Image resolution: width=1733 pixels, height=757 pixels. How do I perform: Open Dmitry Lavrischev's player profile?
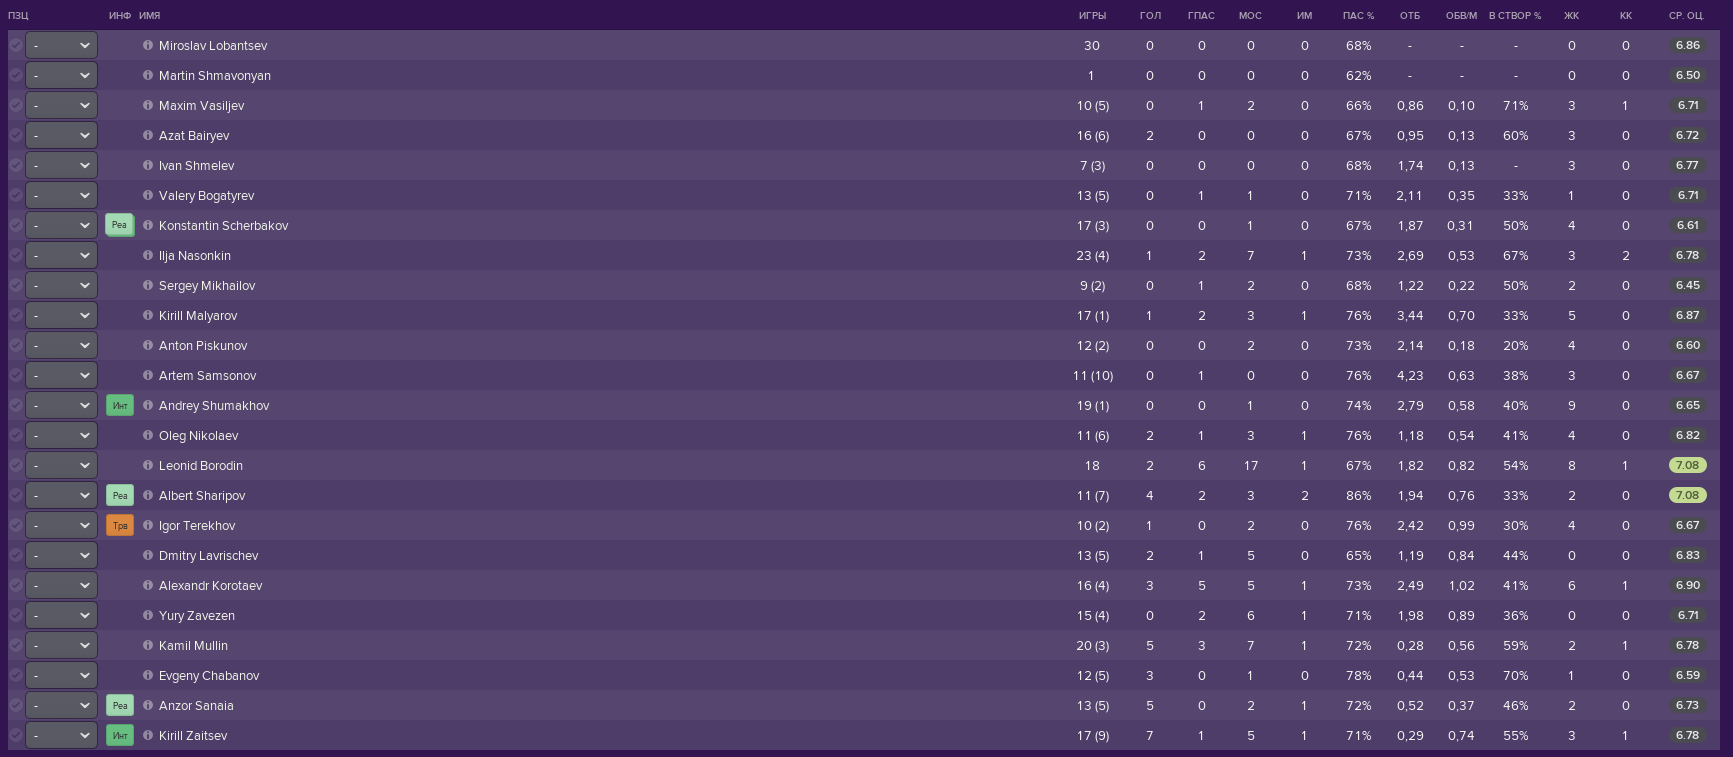click(x=208, y=555)
